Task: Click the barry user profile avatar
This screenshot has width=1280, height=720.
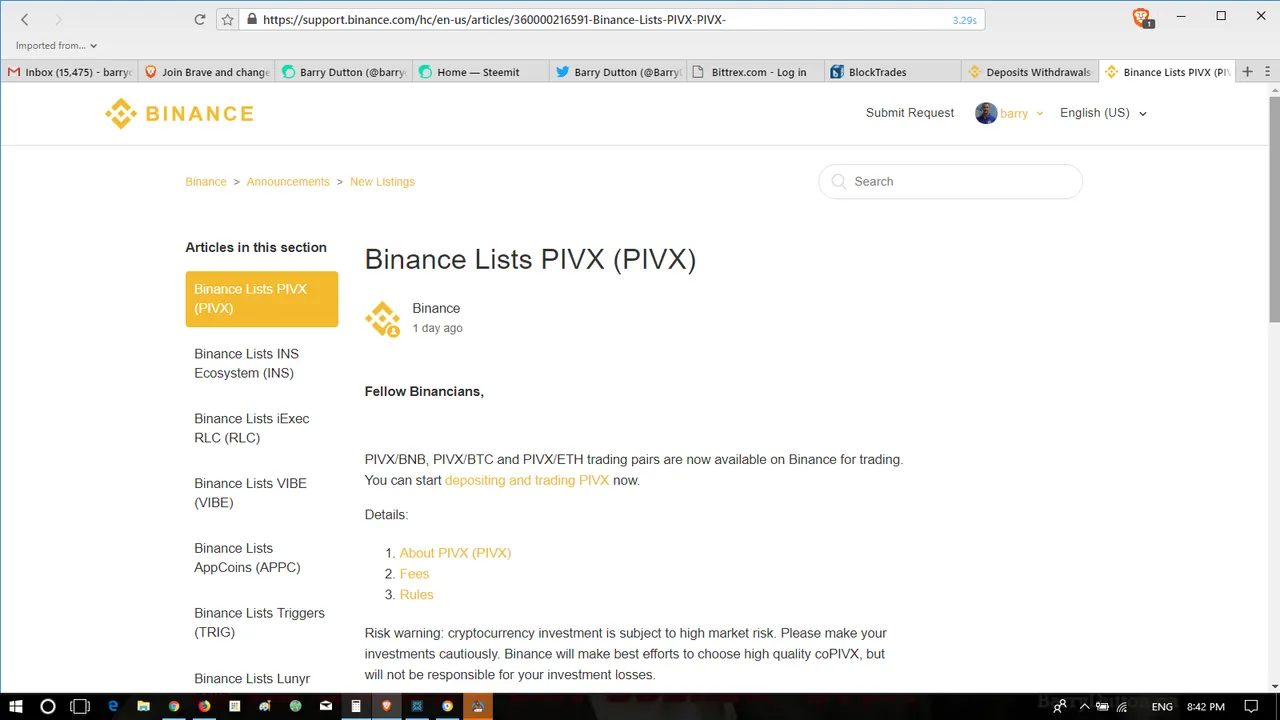Action: [x=986, y=113]
